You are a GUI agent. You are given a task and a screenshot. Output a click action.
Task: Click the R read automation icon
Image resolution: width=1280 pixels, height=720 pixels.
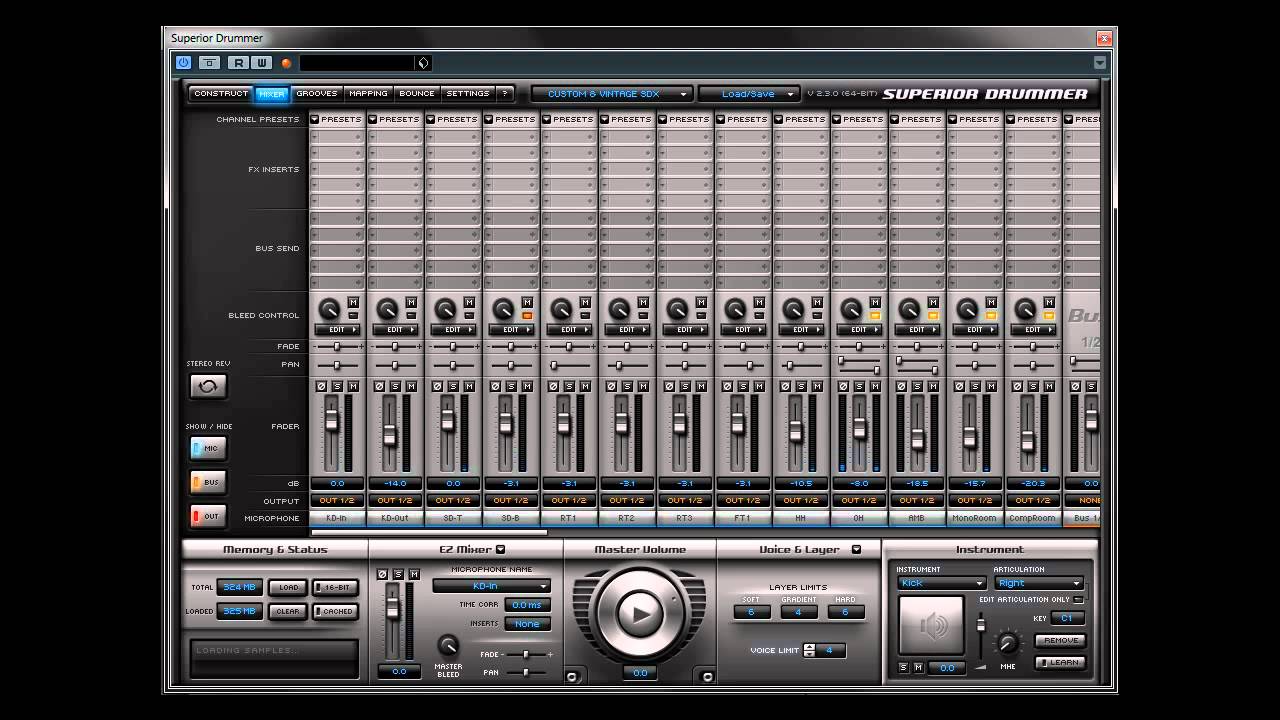(238, 62)
